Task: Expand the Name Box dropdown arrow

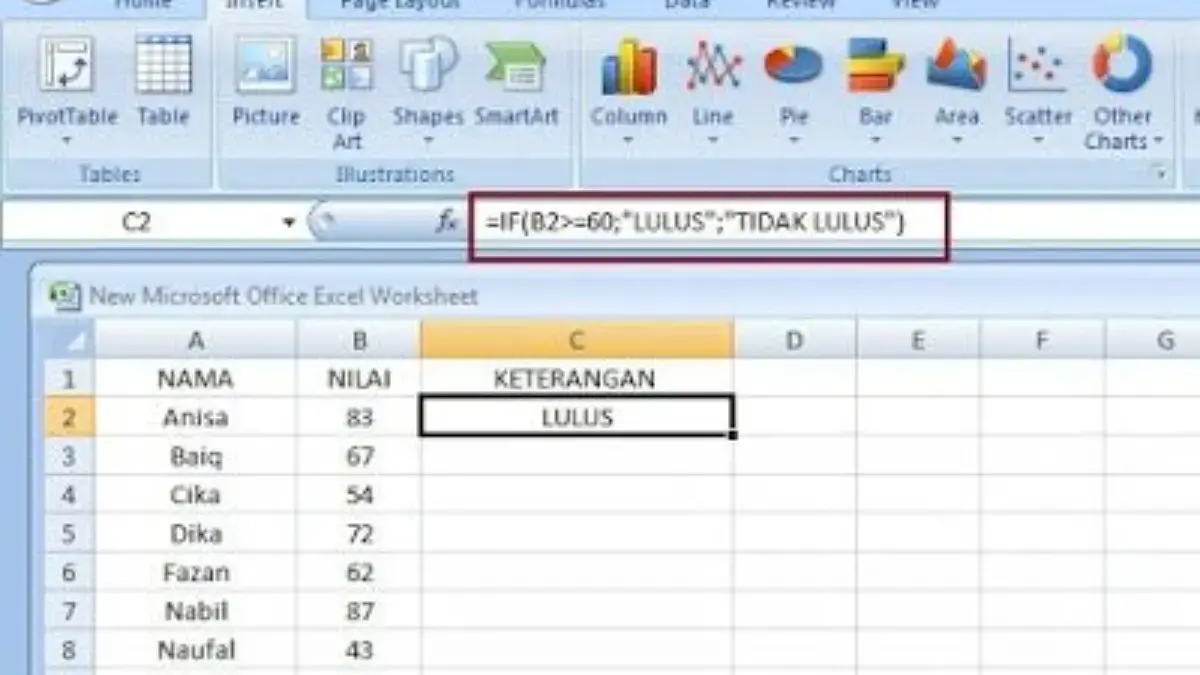Action: pos(290,222)
